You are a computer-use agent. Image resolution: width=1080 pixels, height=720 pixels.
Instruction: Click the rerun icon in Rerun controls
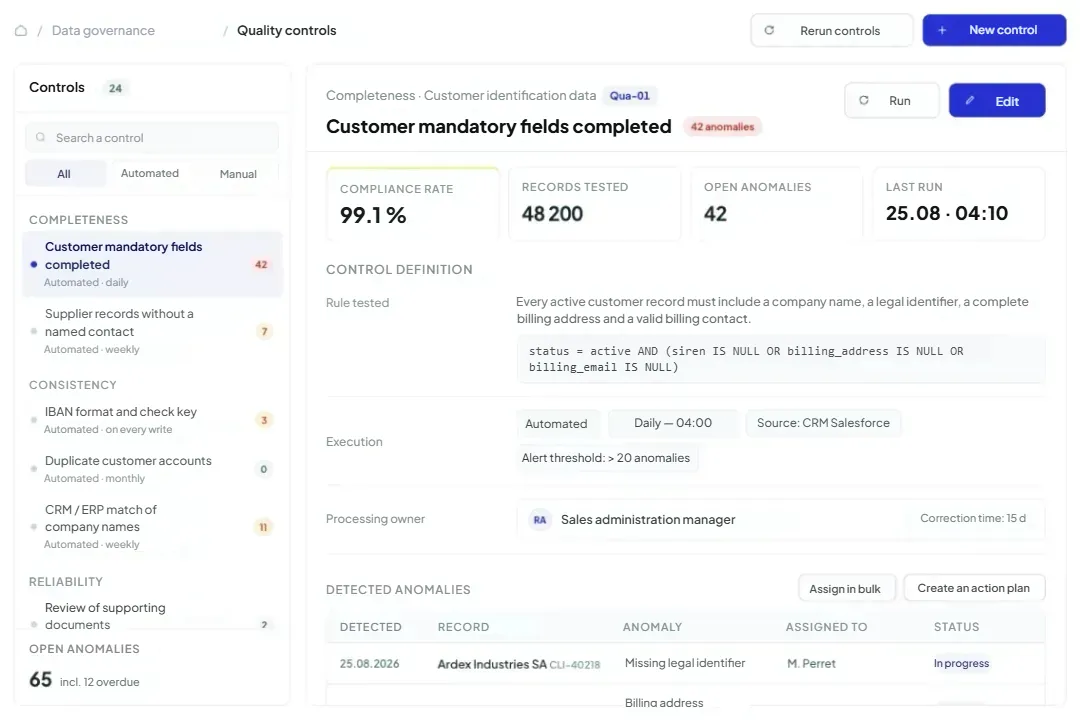point(769,30)
